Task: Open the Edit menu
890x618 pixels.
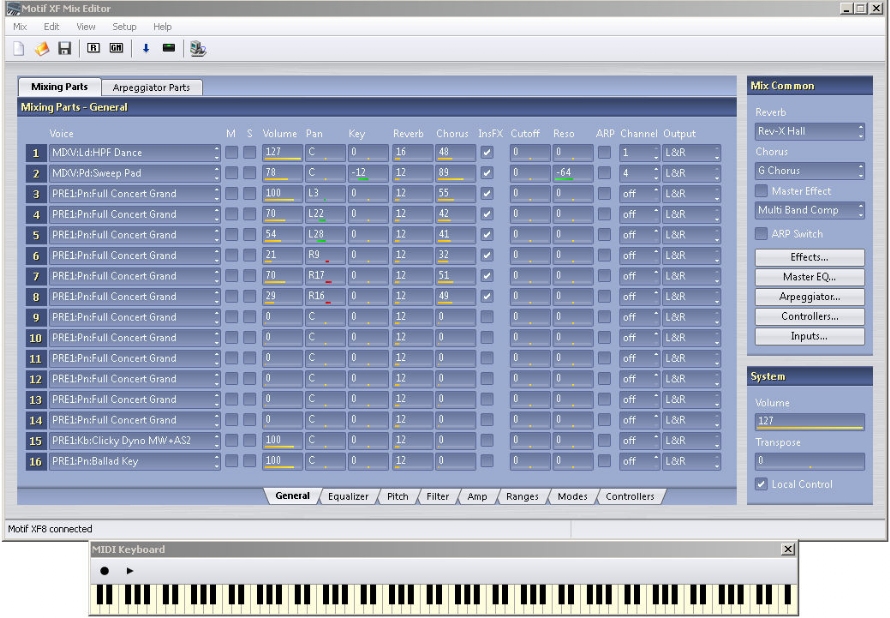Action: (x=52, y=27)
